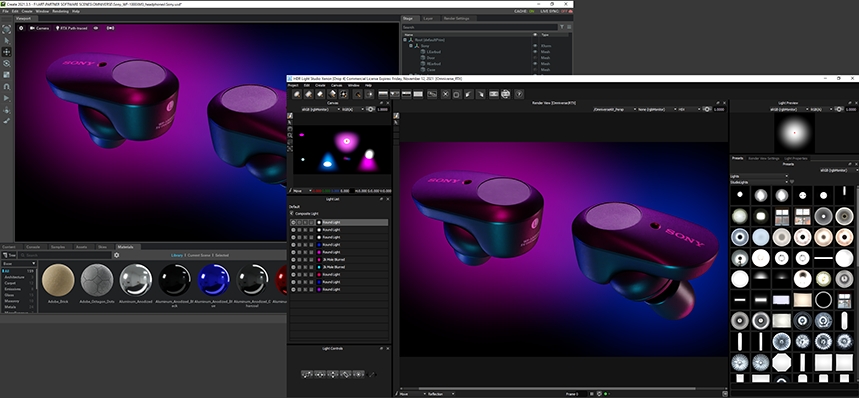Click the globe render toolbar icon
The image size is (859, 398).
pos(506,94)
